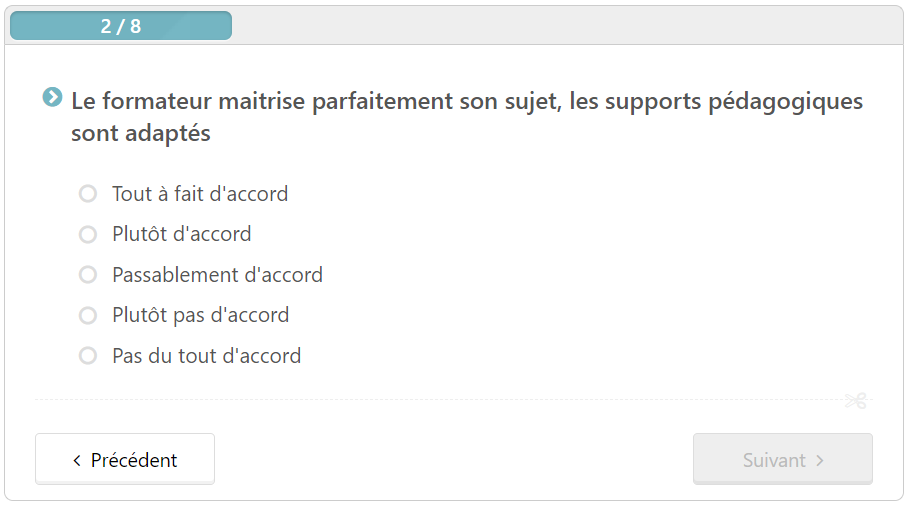The width and height of the screenshot is (907, 505).
Task: Click the right chevron in the Suivant button
Action: 820,460
